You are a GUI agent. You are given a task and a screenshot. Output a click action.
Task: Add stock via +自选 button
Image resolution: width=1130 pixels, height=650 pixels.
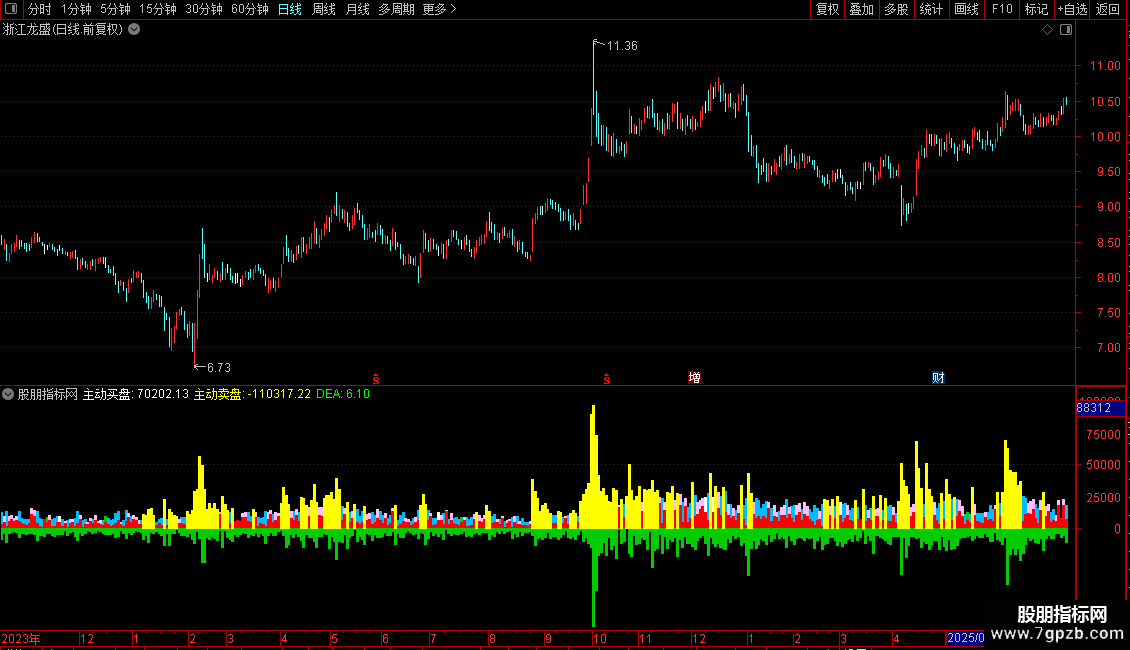(x=1072, y=9)
